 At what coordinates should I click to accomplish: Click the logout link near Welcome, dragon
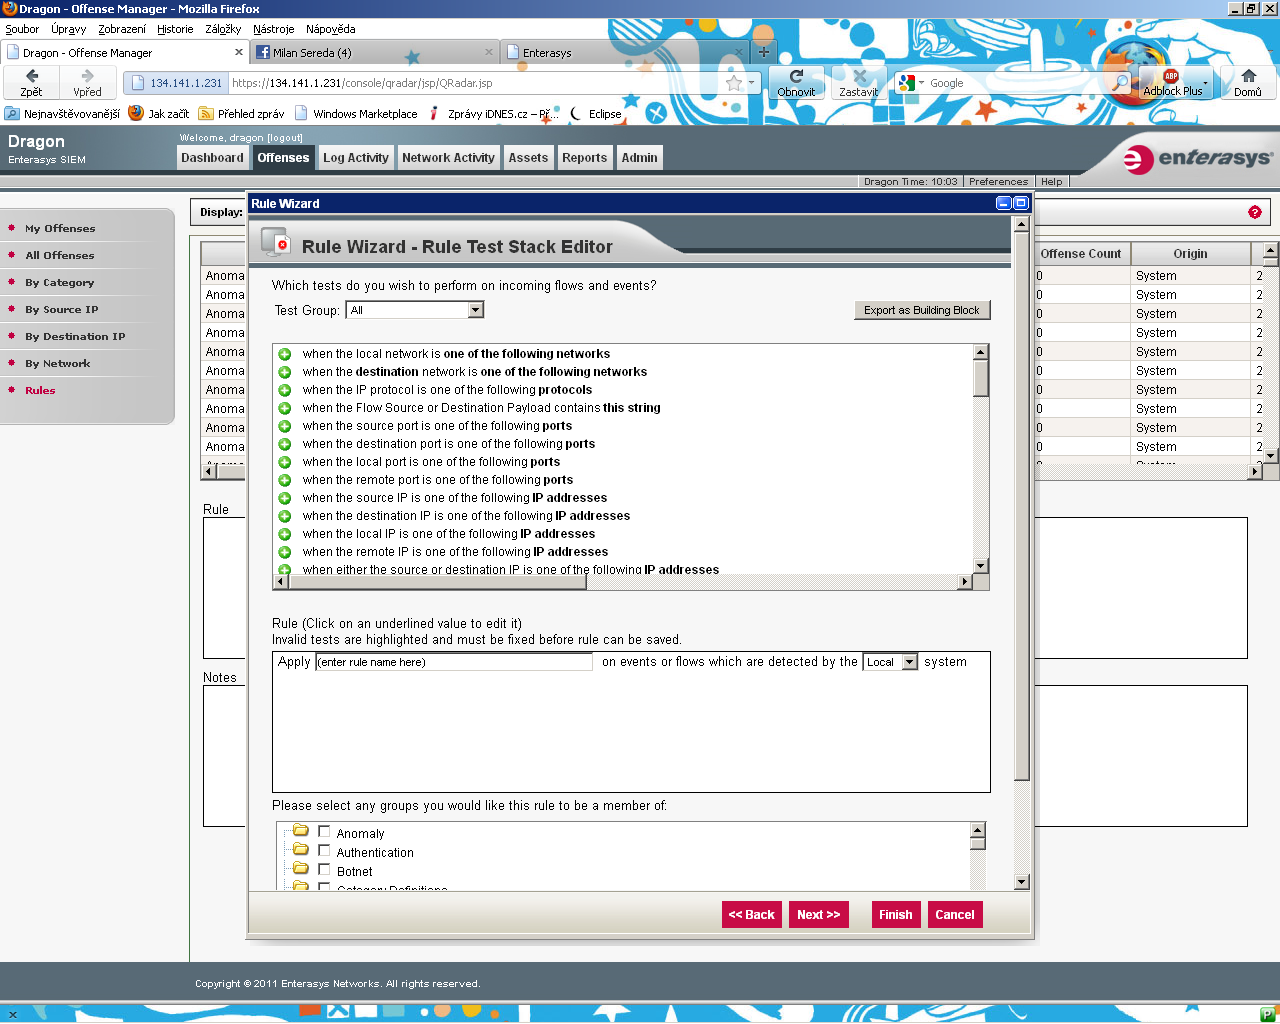point(285,138)
